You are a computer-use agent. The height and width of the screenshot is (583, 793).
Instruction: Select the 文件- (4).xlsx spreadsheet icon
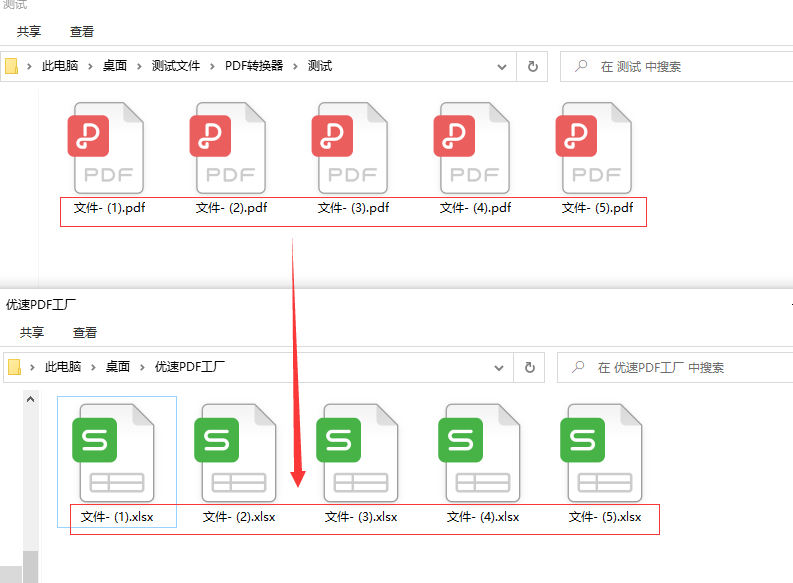[482, 450]
